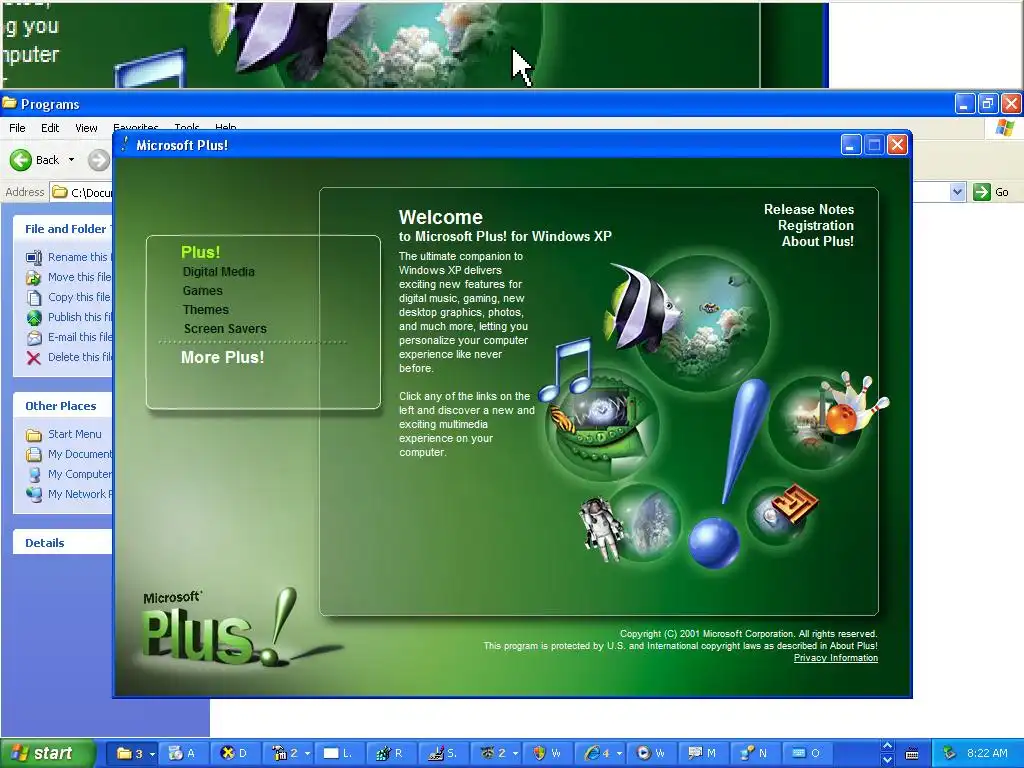Click the E-mail envelope icon
This screenshot has height=768, width=1024.
33,338
